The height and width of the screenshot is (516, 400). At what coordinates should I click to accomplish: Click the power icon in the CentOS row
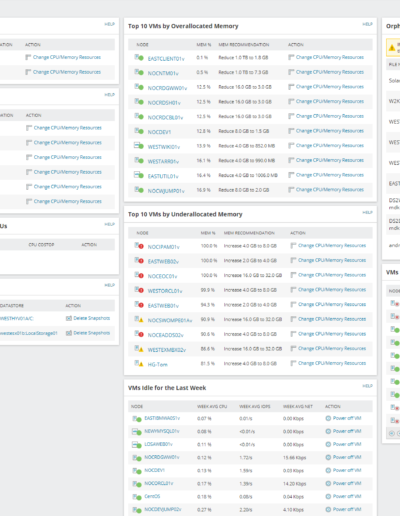tap(328, 496)
